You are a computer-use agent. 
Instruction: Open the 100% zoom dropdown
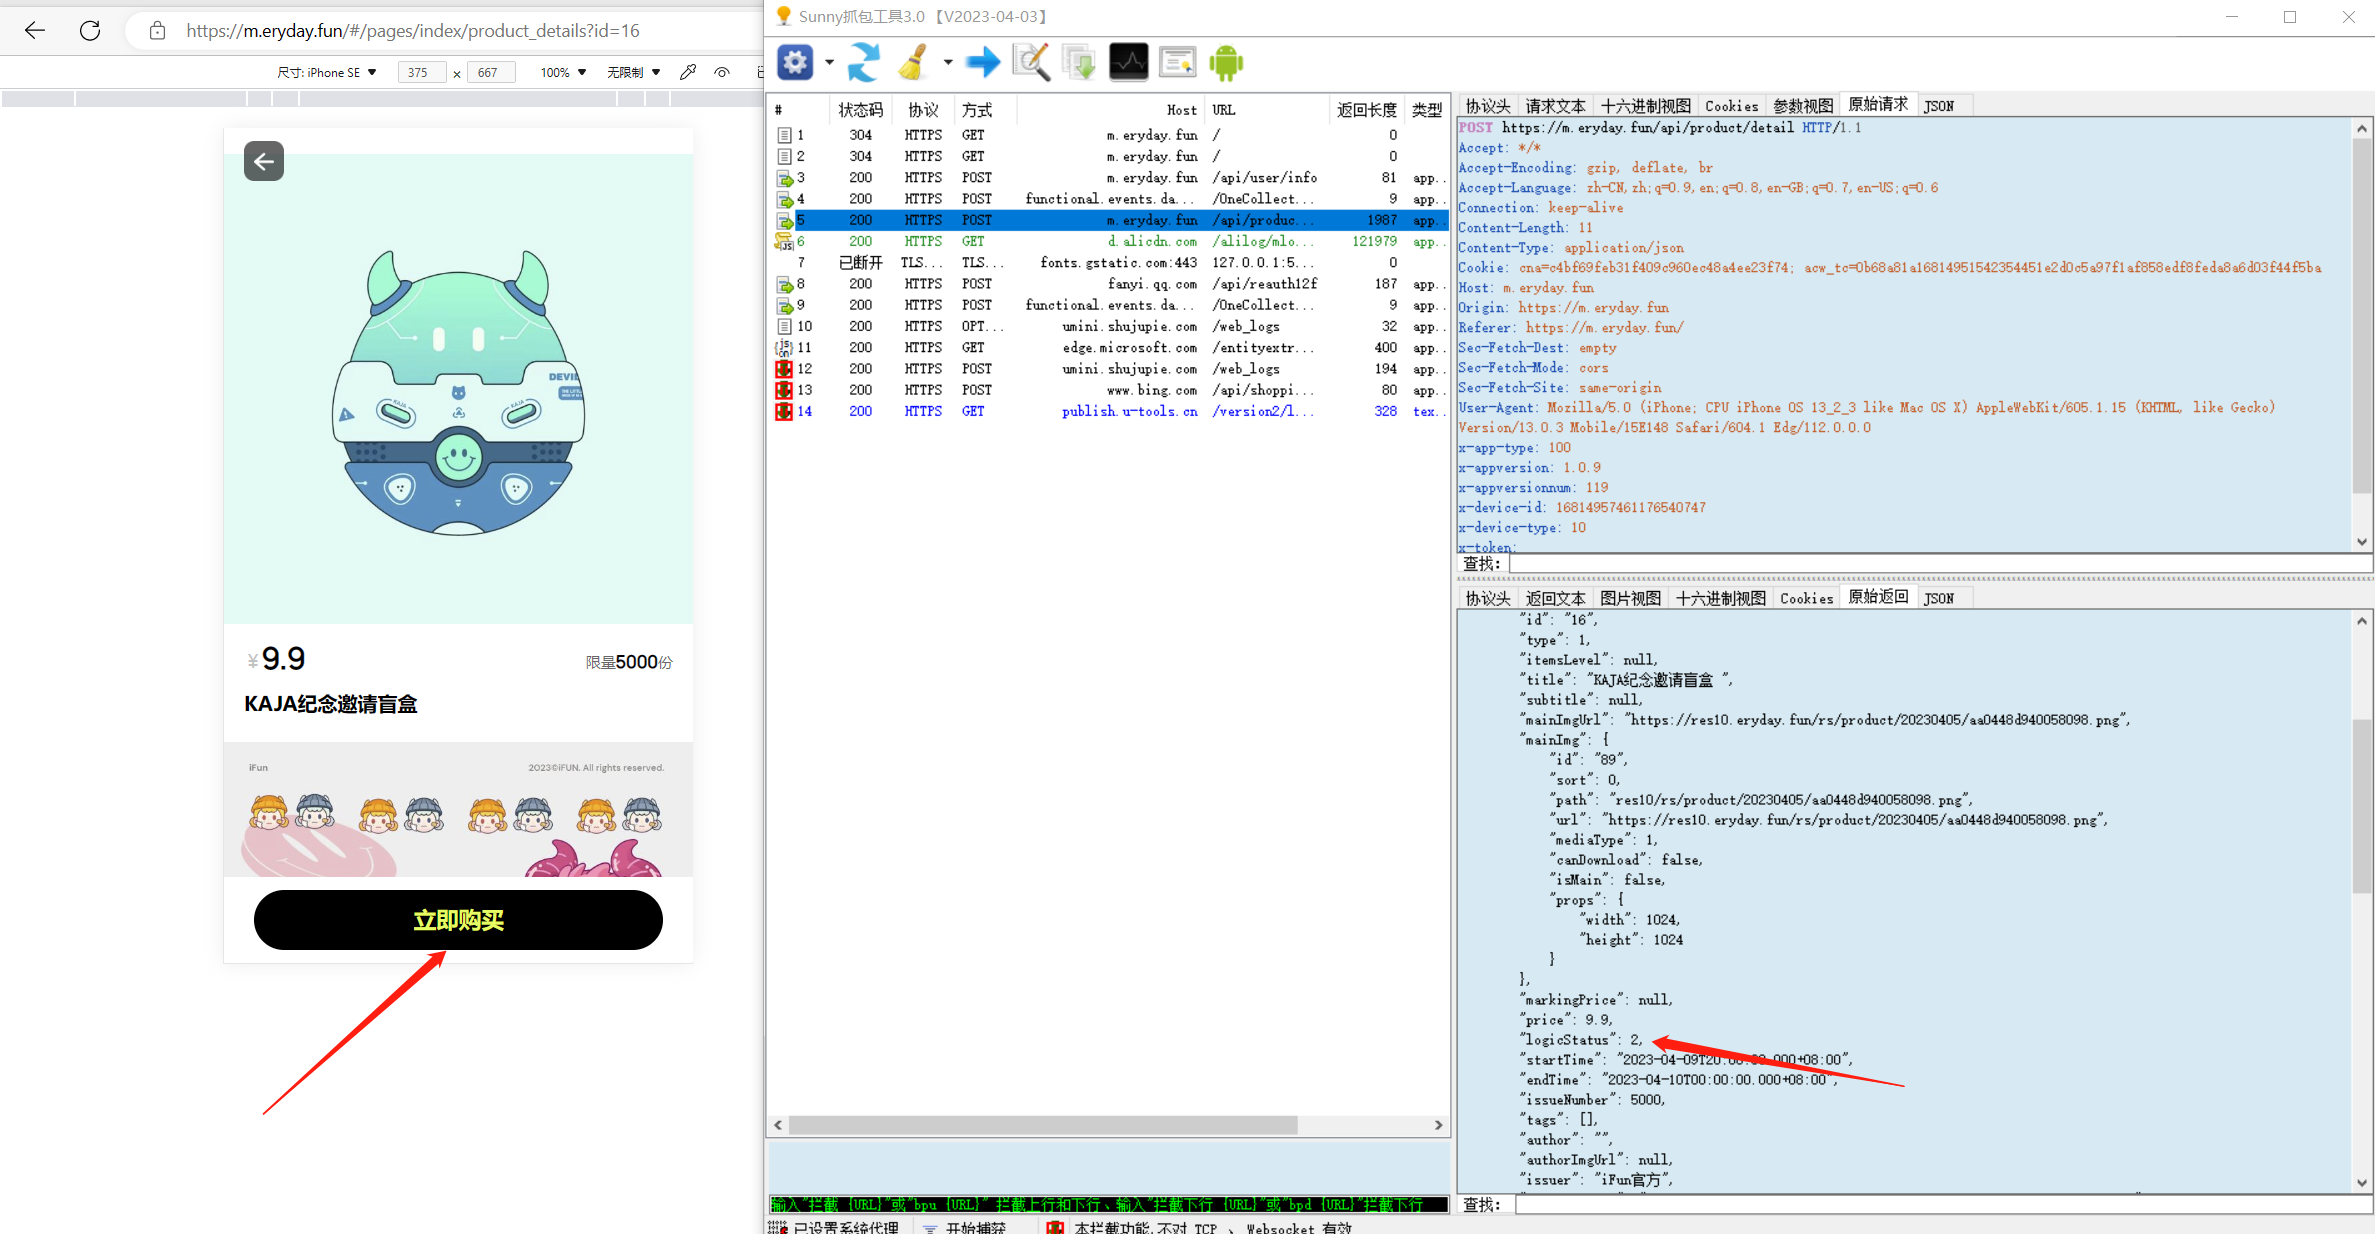(563, 72)
